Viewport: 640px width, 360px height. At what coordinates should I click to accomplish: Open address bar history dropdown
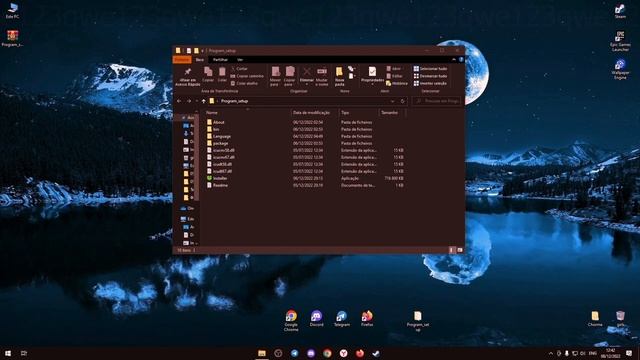[392, 101]
